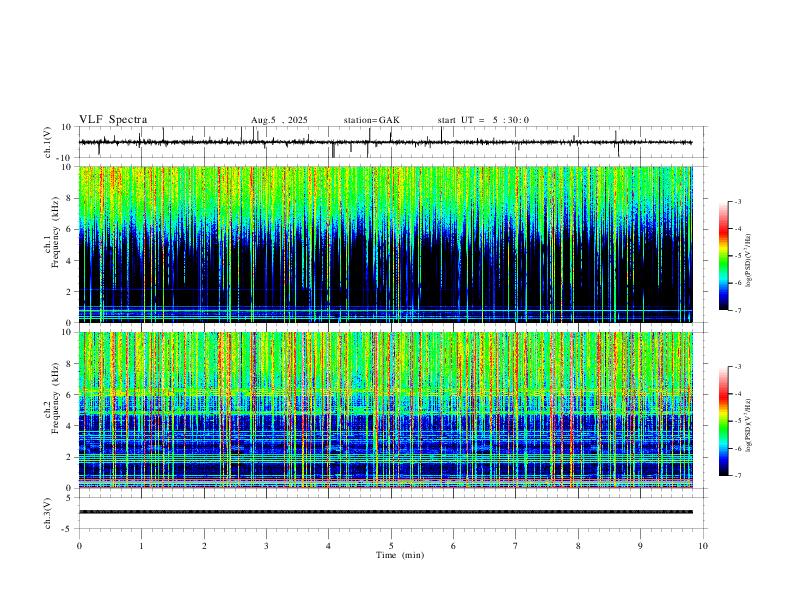Click the "-7" label on upper colorbar

738,310
